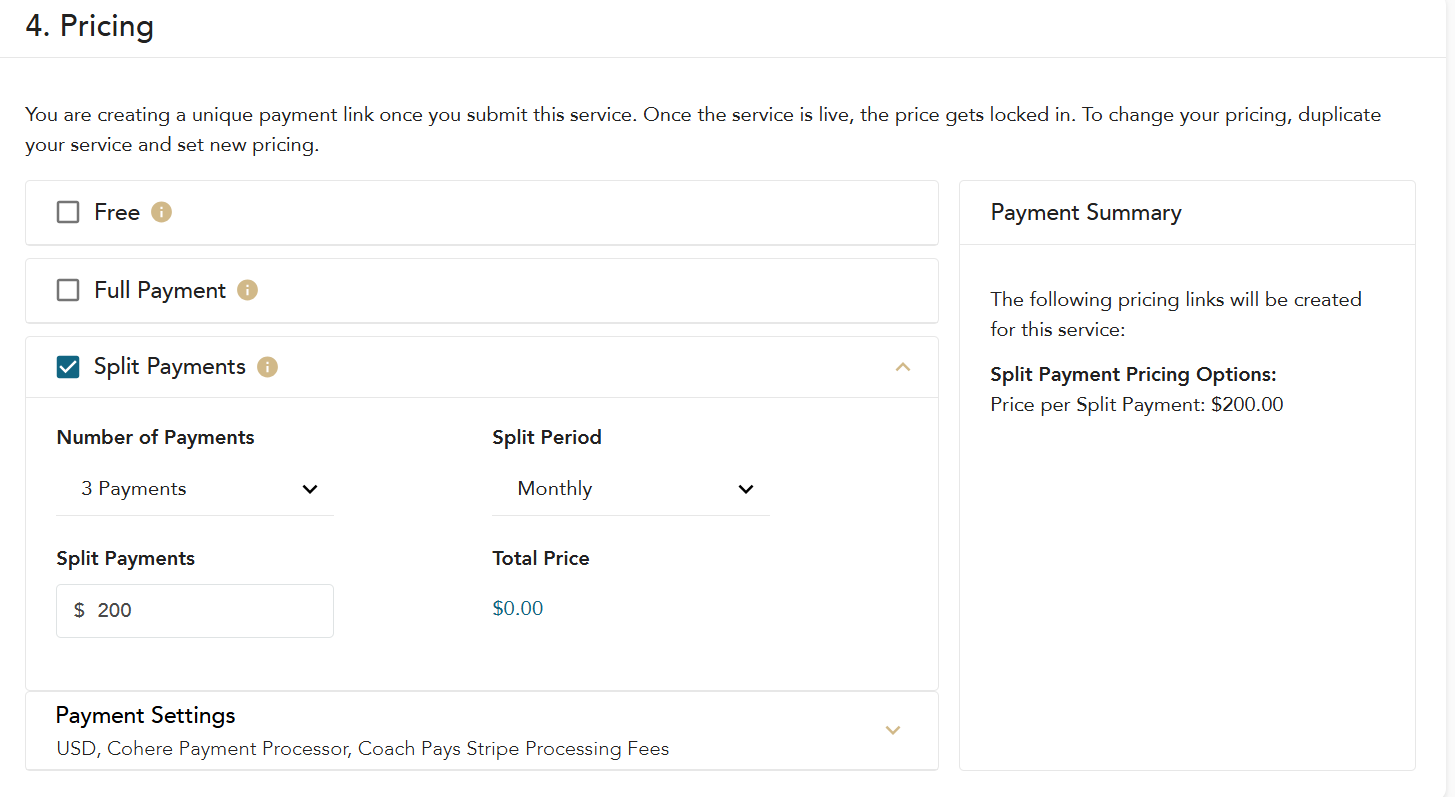Click the info icon next to Free
The image size is (1455, 797).
click(x=161, y=212)
